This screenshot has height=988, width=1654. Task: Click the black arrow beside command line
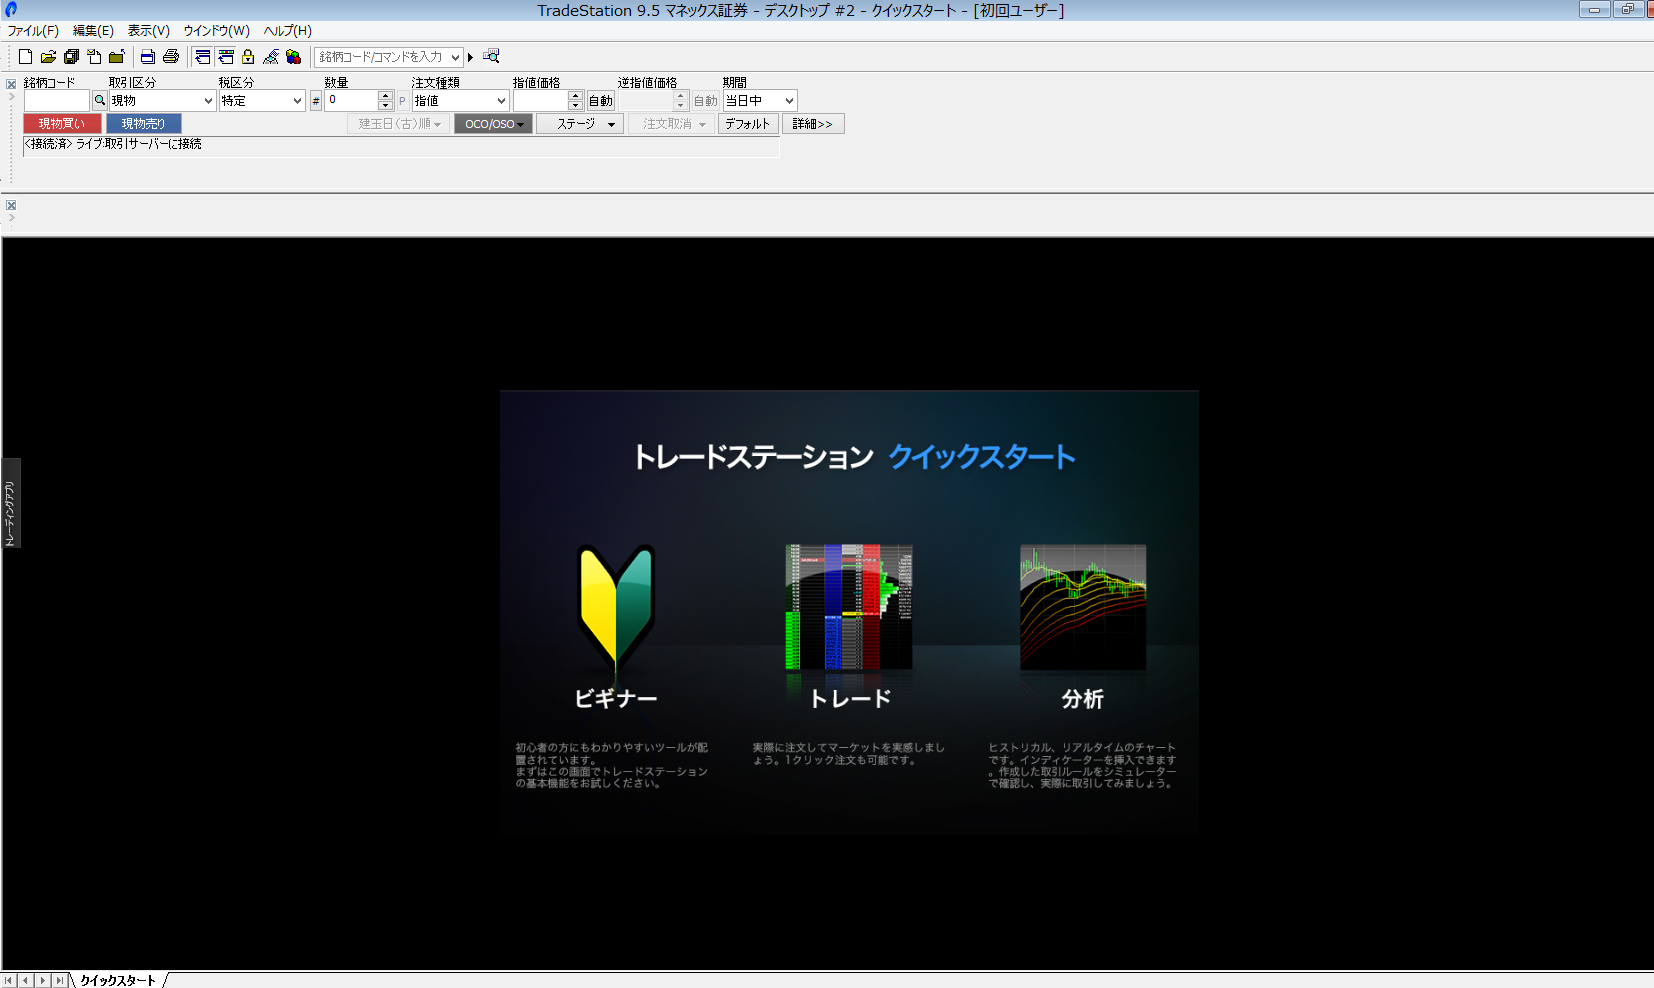click(x=470, y=58)
